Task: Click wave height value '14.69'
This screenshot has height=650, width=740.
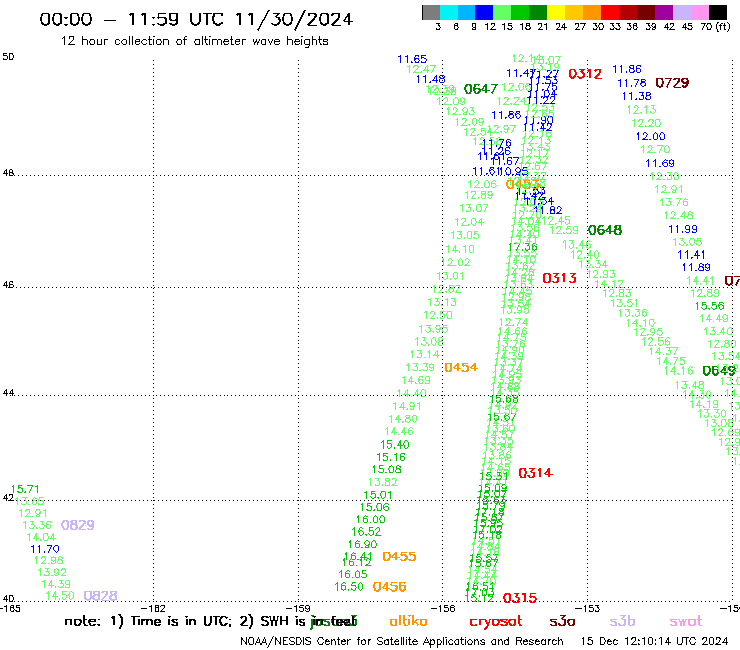Action: click(416, 380)
